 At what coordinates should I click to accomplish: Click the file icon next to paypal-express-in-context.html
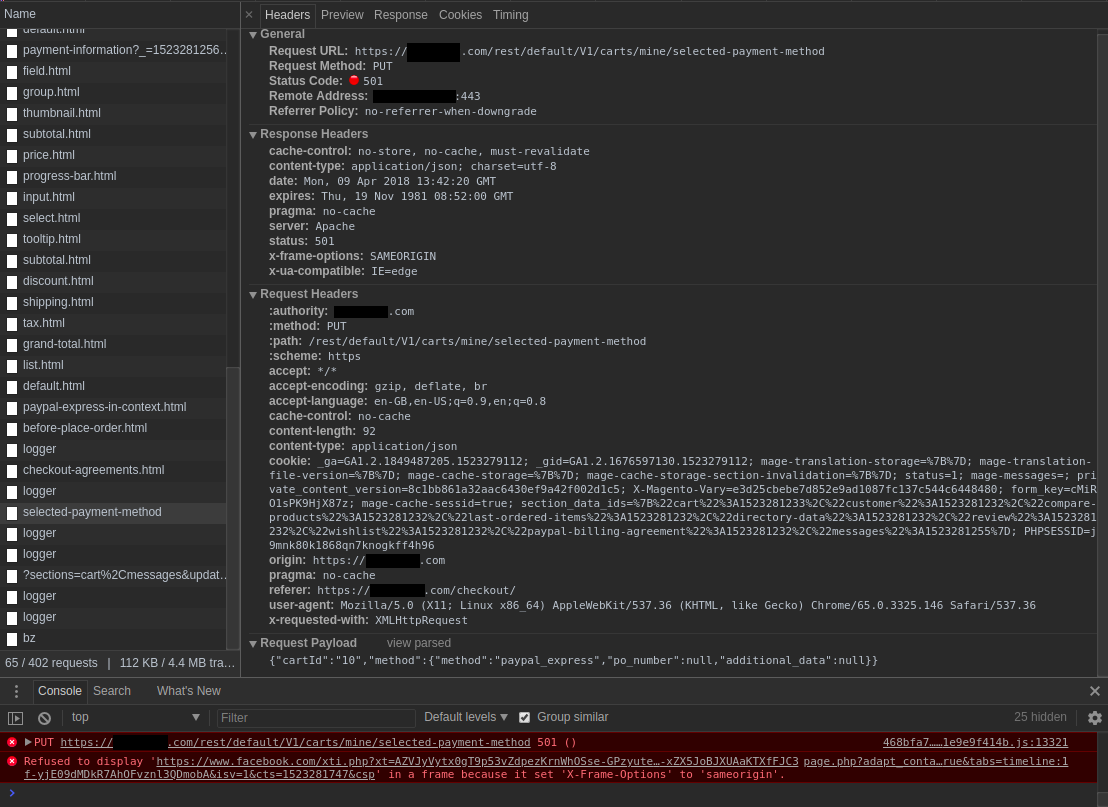click(12, 408)
